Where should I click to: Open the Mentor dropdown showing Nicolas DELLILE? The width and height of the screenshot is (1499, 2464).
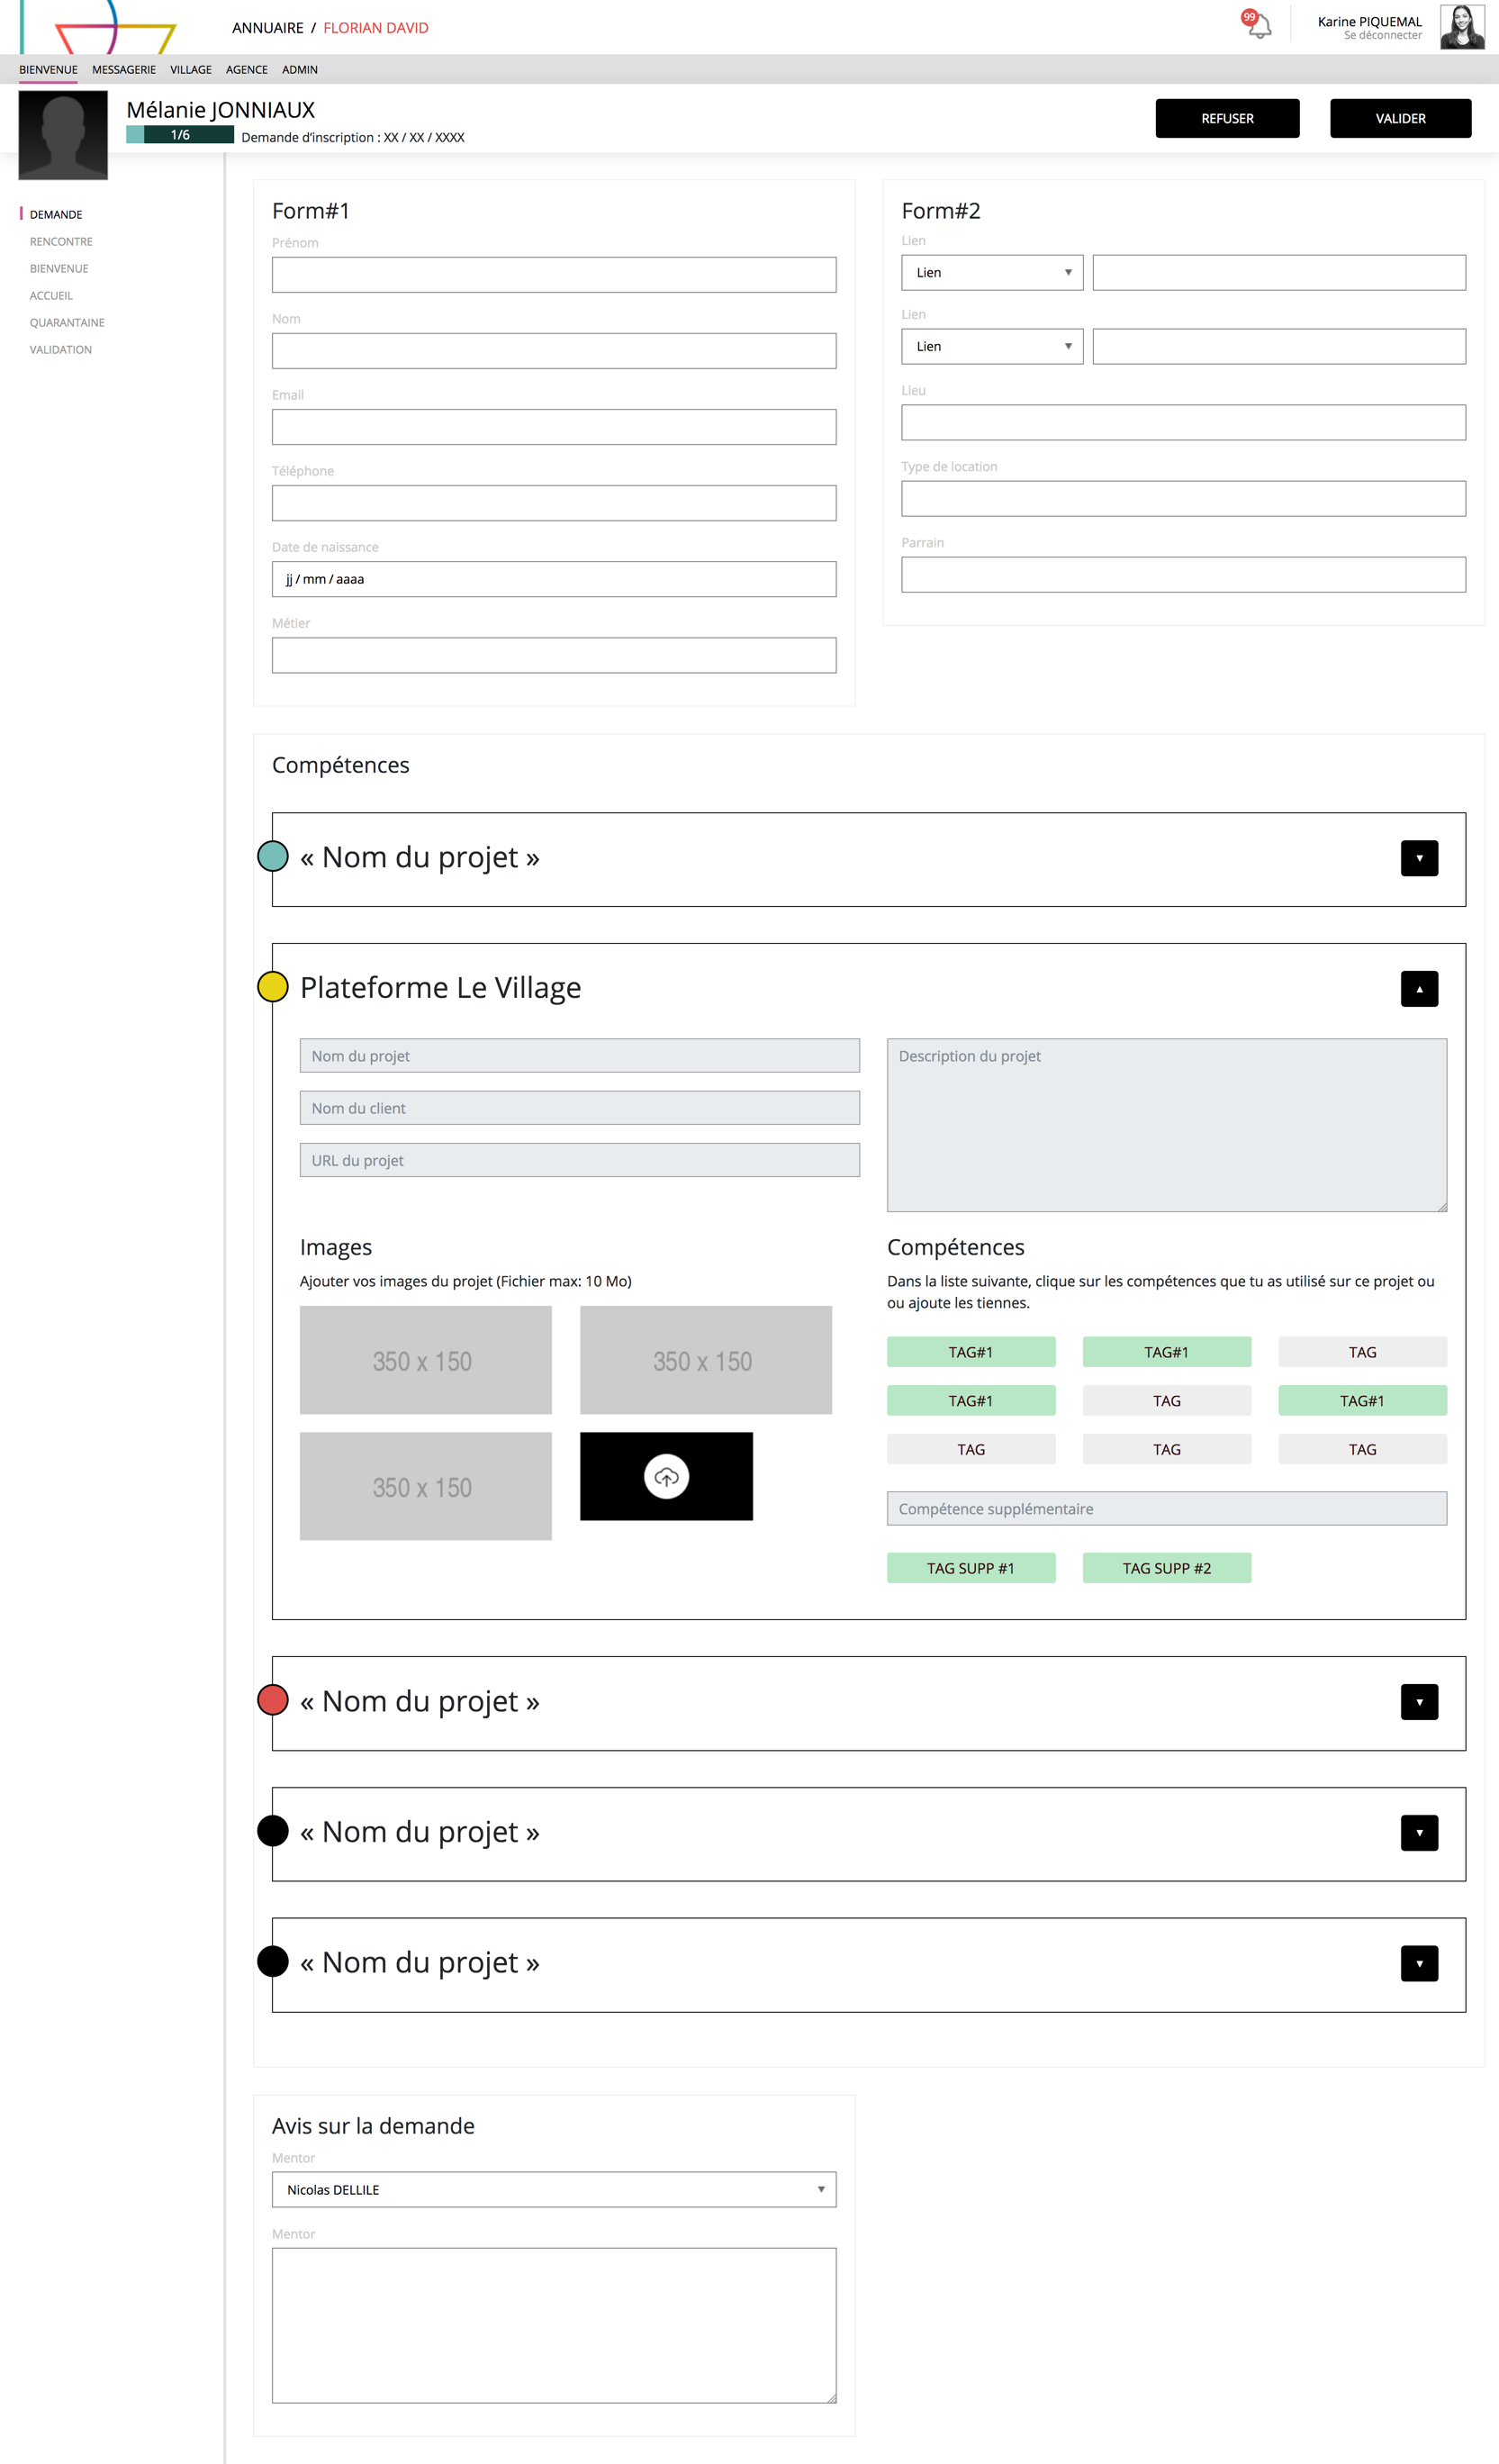[554, 2189]
